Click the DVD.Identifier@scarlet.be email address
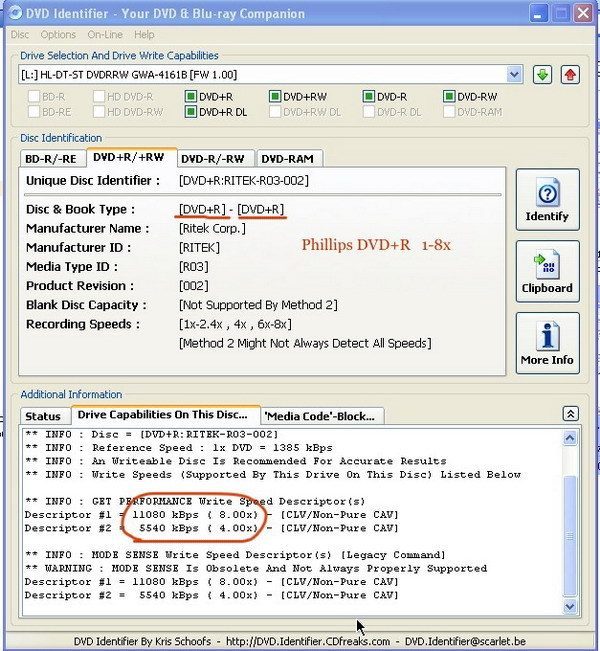Image resolution: width=600 pixels, height=651 pixels. click(465, 641)
